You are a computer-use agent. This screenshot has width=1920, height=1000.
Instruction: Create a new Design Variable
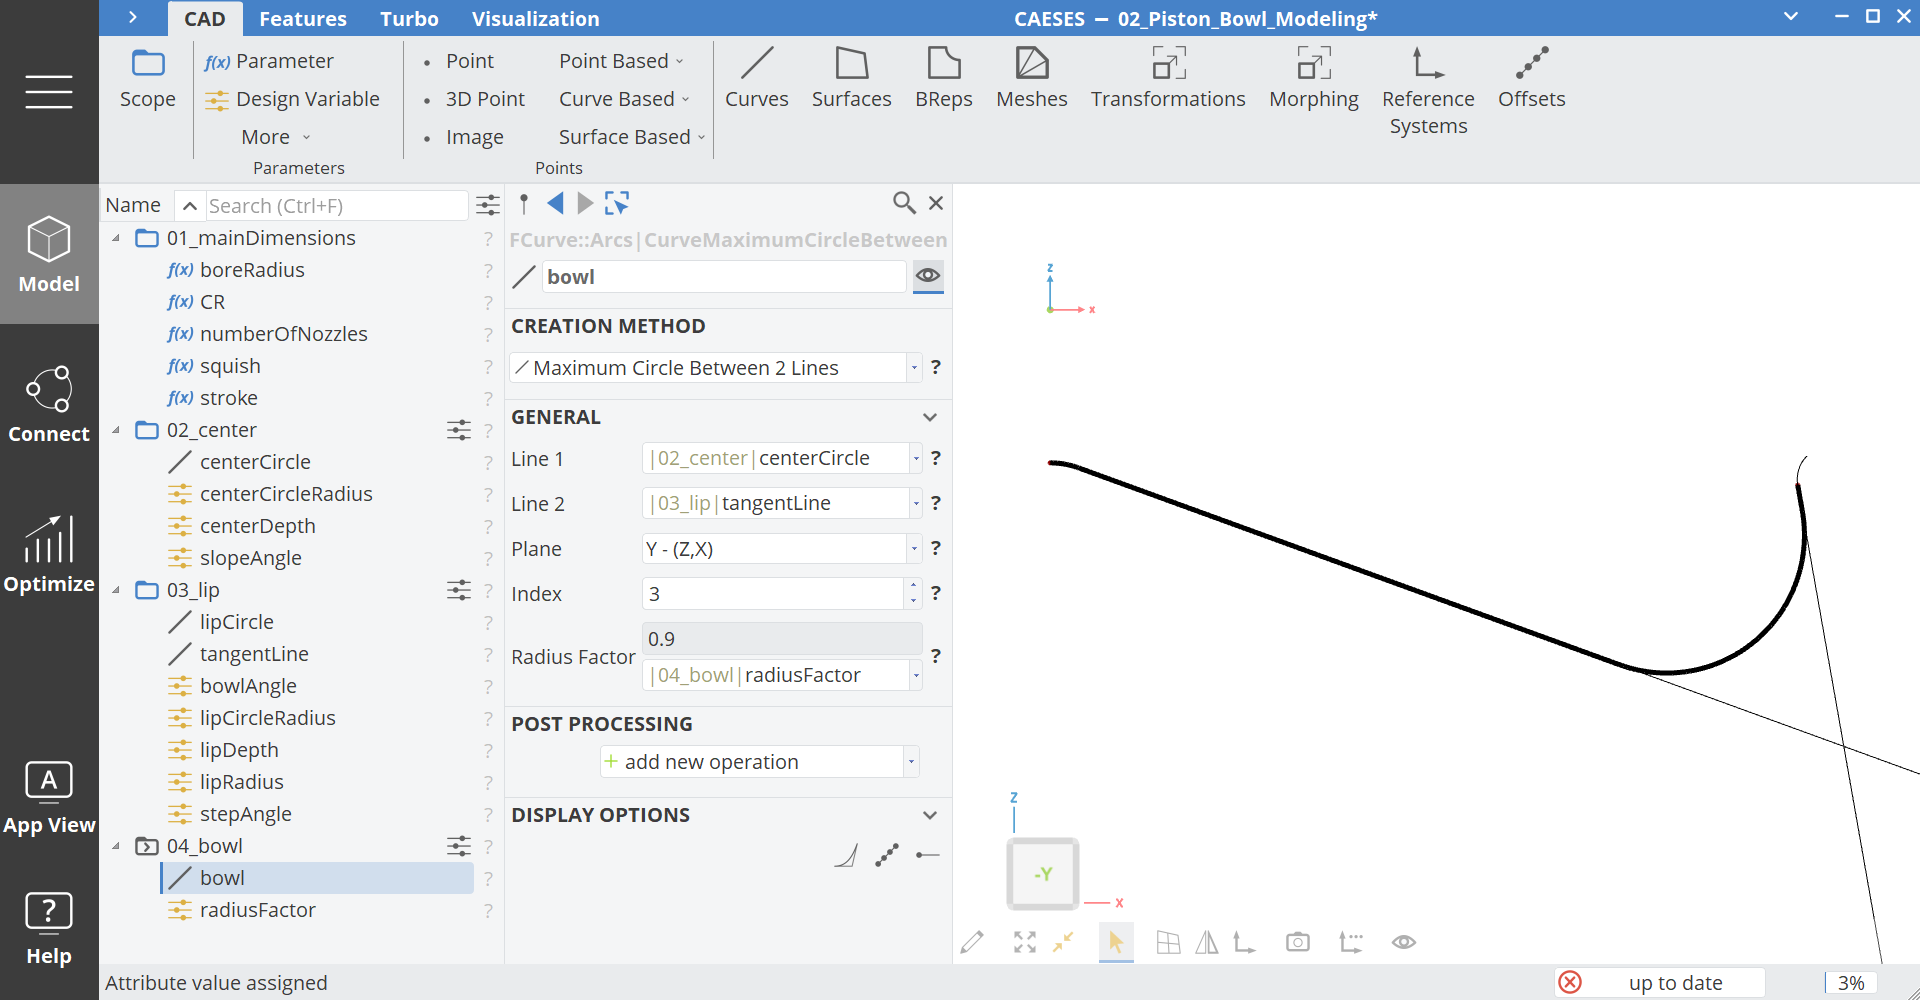pyautogui.click(x=292, y=99)
